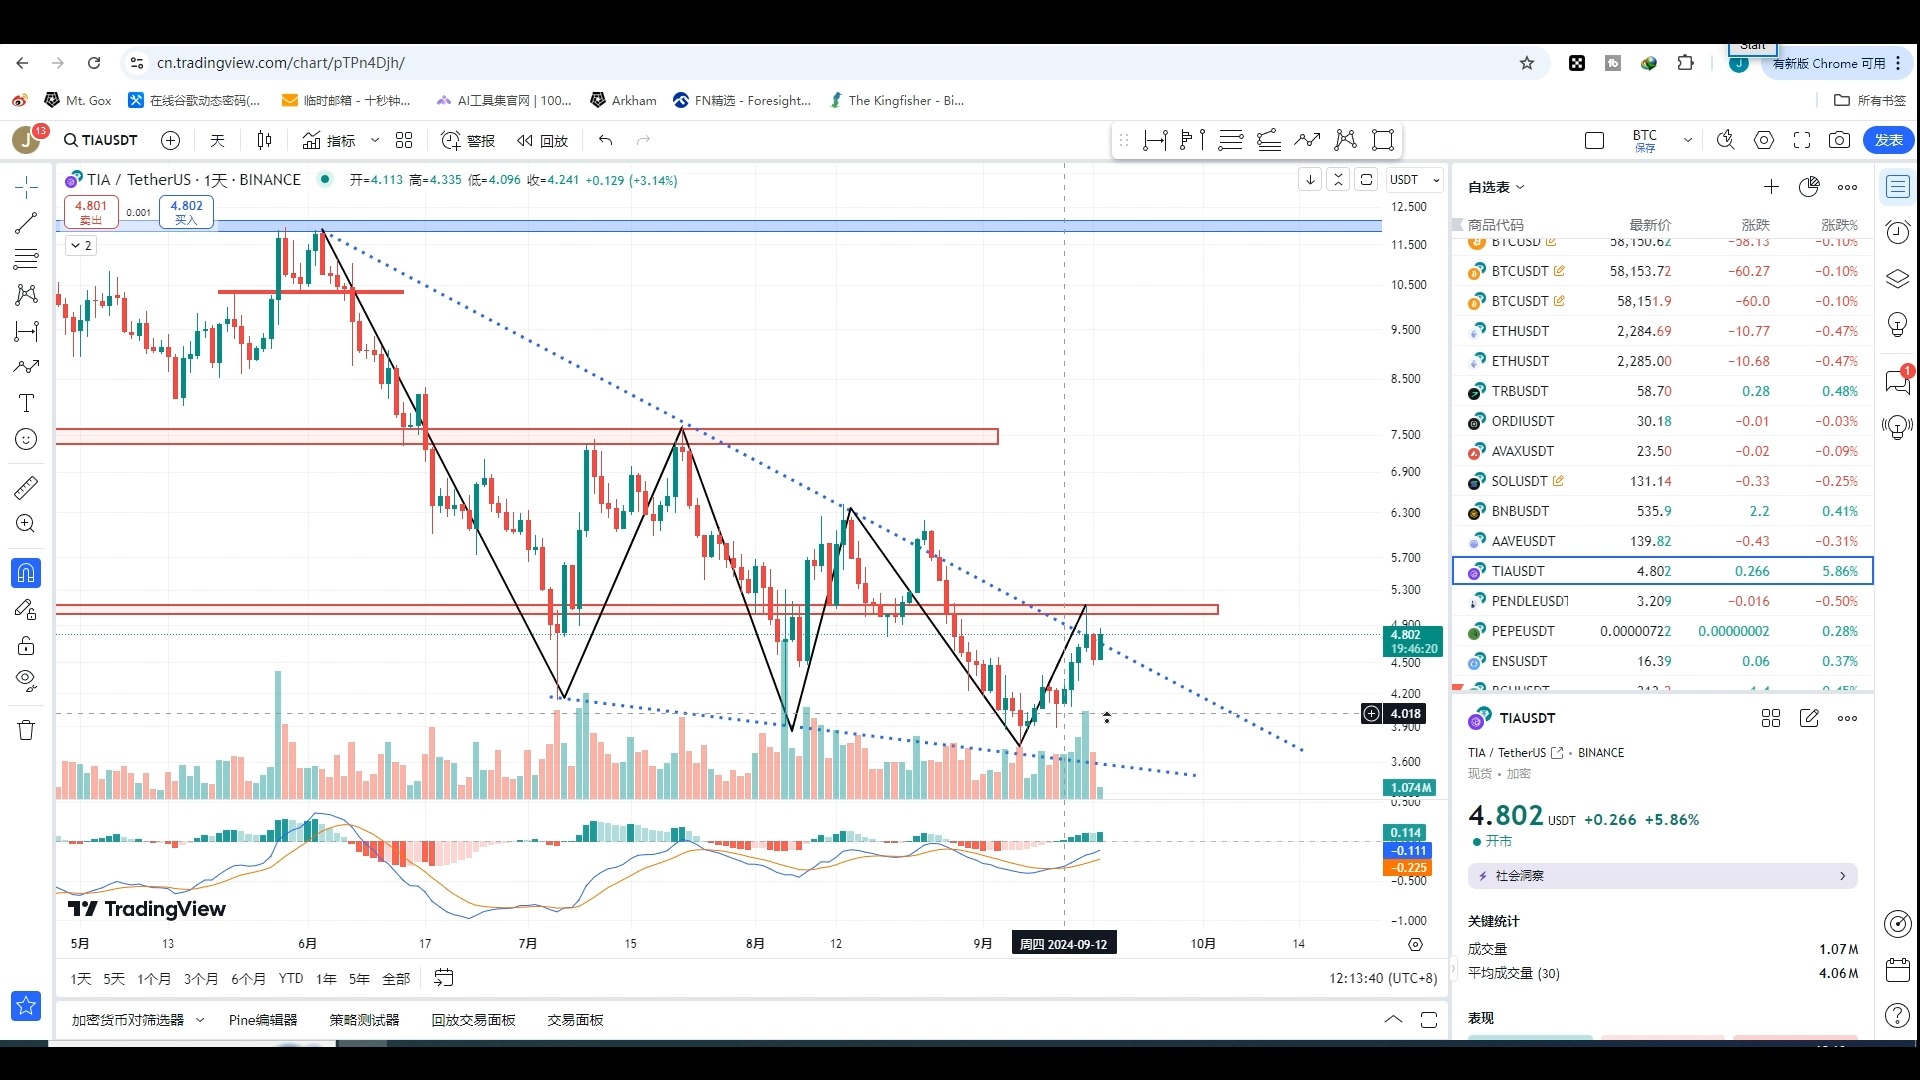Viewport: 1920px width, 1080px height.
Task: Activate the zoom in tool
Action: click(26, 524)
